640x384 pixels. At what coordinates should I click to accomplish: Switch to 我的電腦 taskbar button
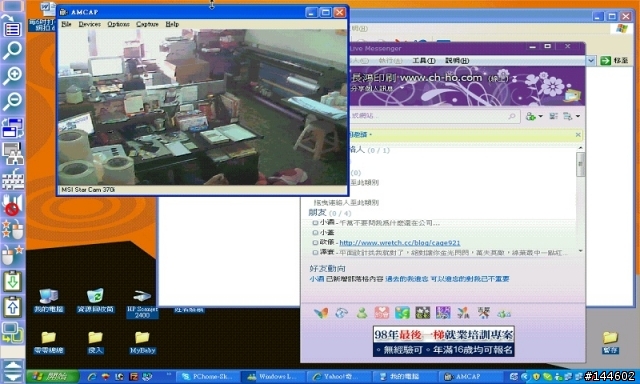click(x=404, y=376)
